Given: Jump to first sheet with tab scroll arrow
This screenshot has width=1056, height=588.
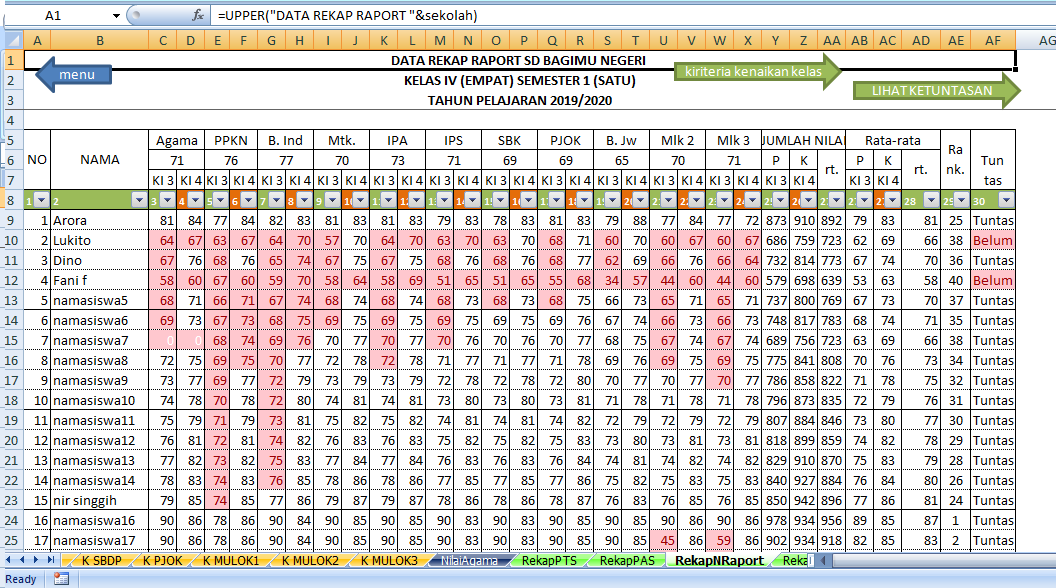Looking at the screenshot, I should click(x=9, y=560).
